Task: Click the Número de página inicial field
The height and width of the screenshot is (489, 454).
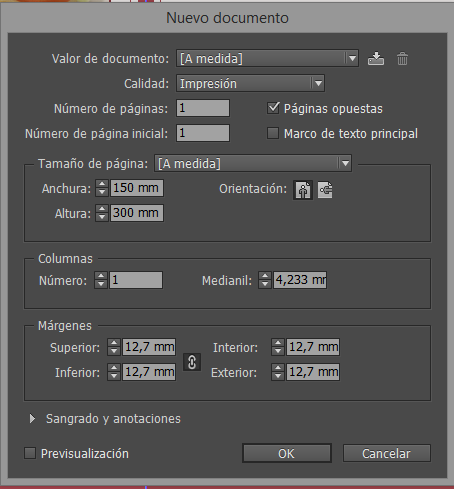Action: [x=203, y=133]
